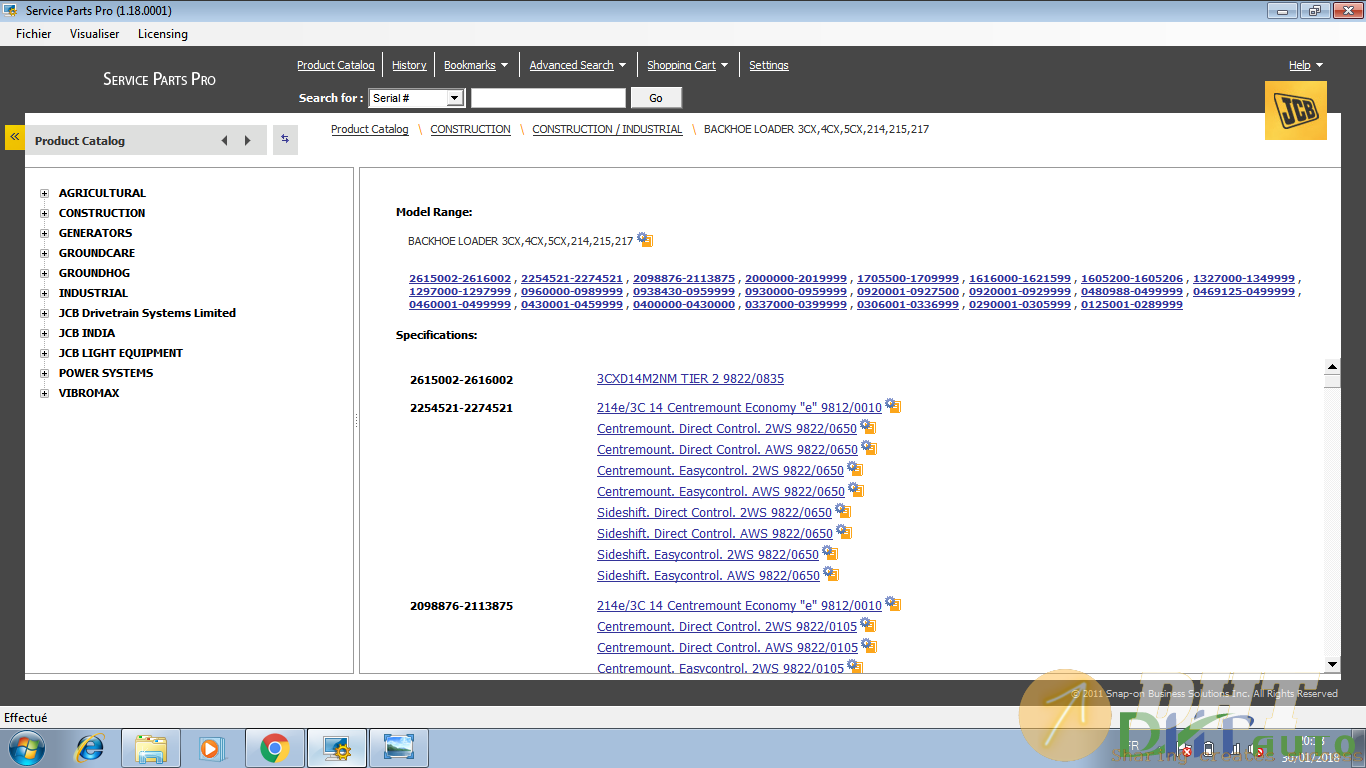The image size is (1366, 768).
Task: Open the media player taskbar icon
Action: point(212,748)
